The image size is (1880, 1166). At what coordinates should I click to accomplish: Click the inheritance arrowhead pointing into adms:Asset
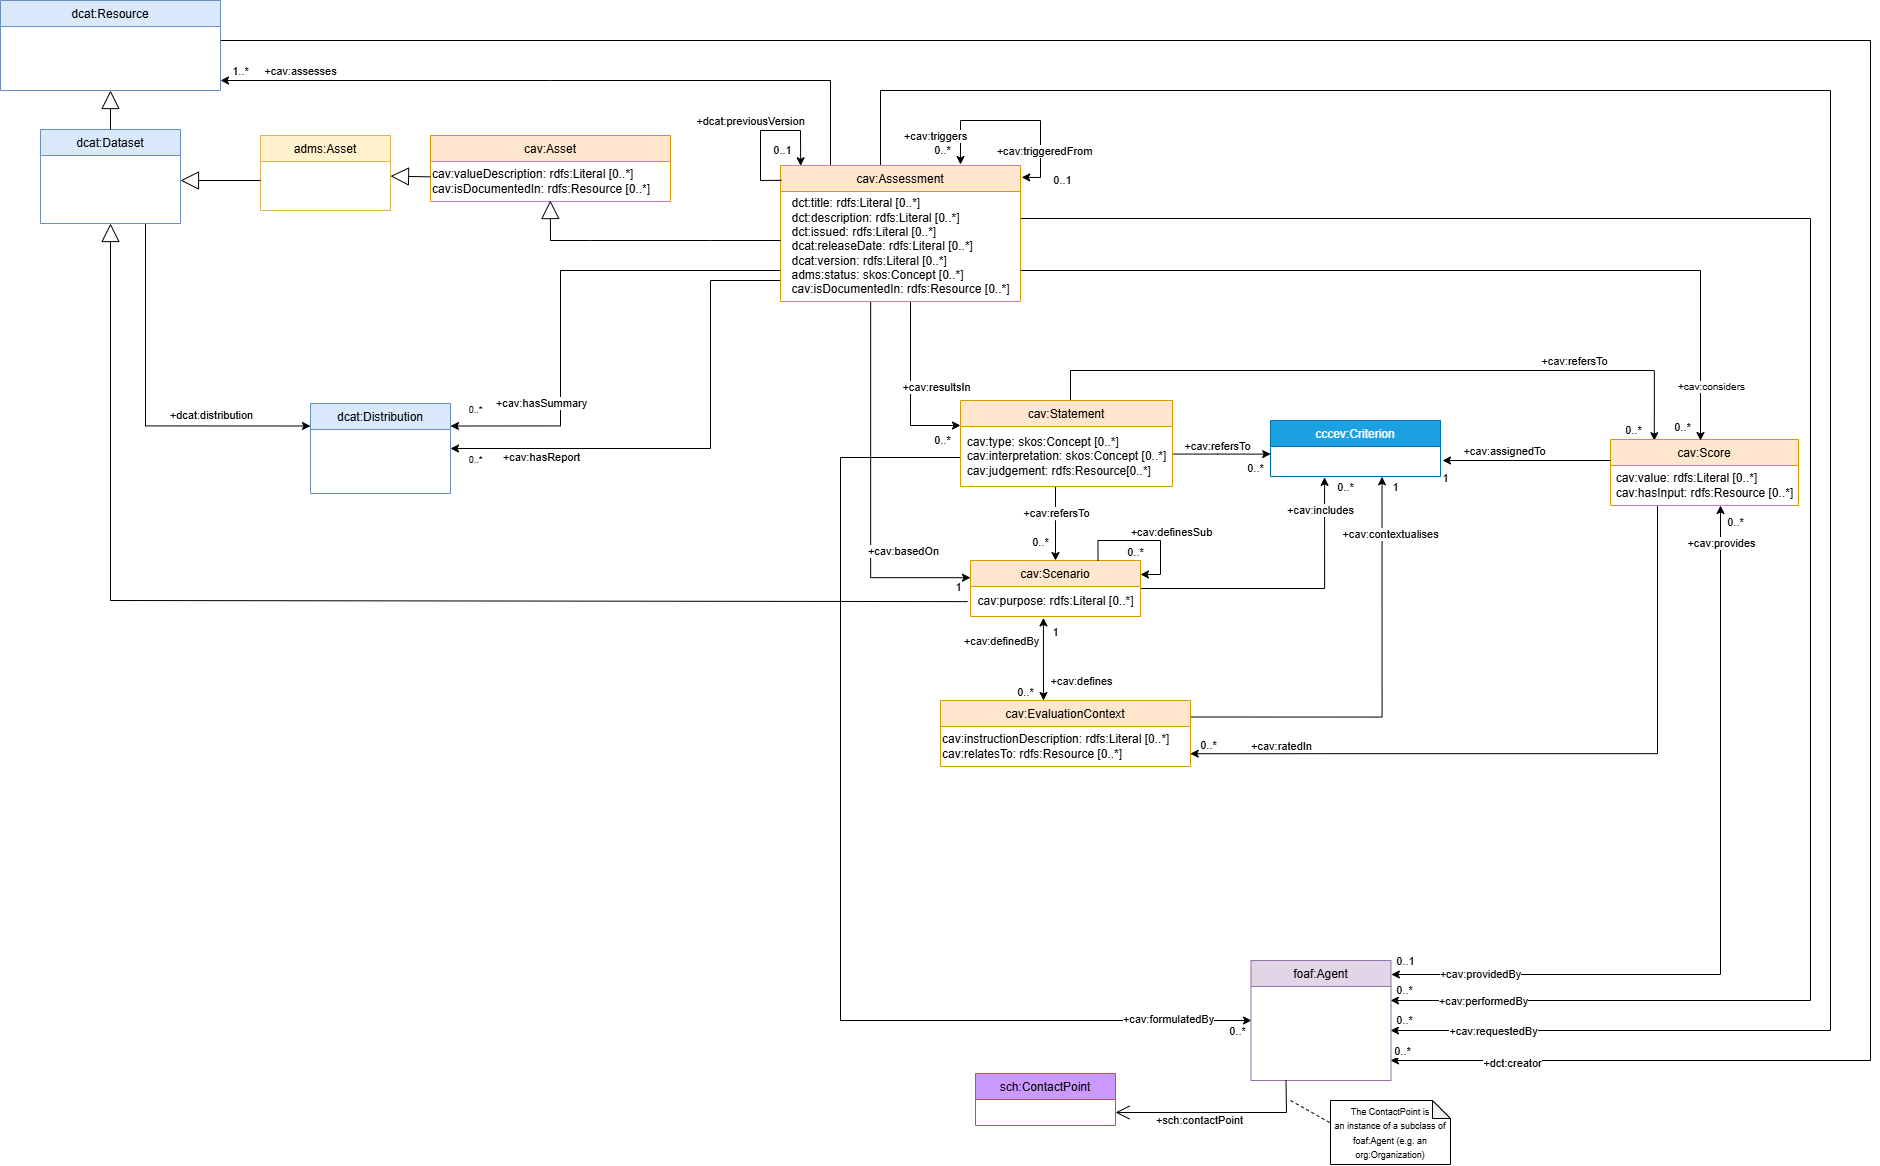click(x=400, y=177)
